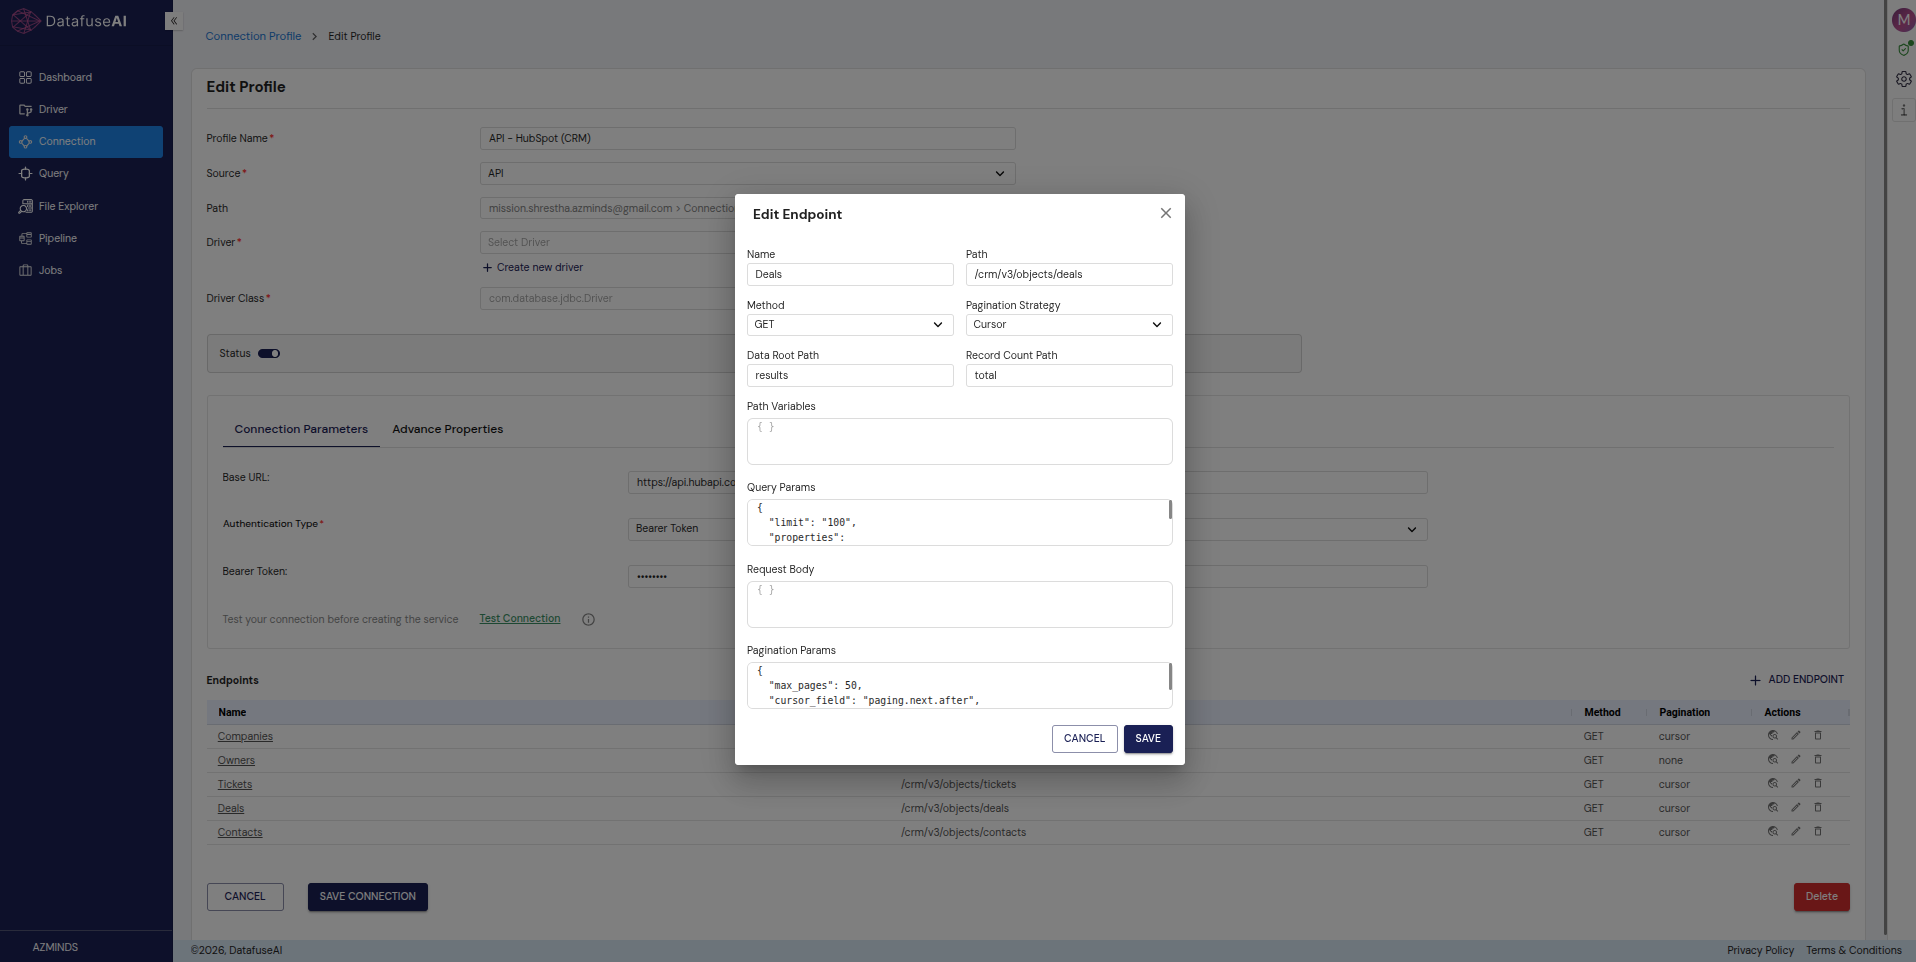Screen dimensions: 1916x962
Task: Click the red Delete profile button
Action: coord(1821,897)
